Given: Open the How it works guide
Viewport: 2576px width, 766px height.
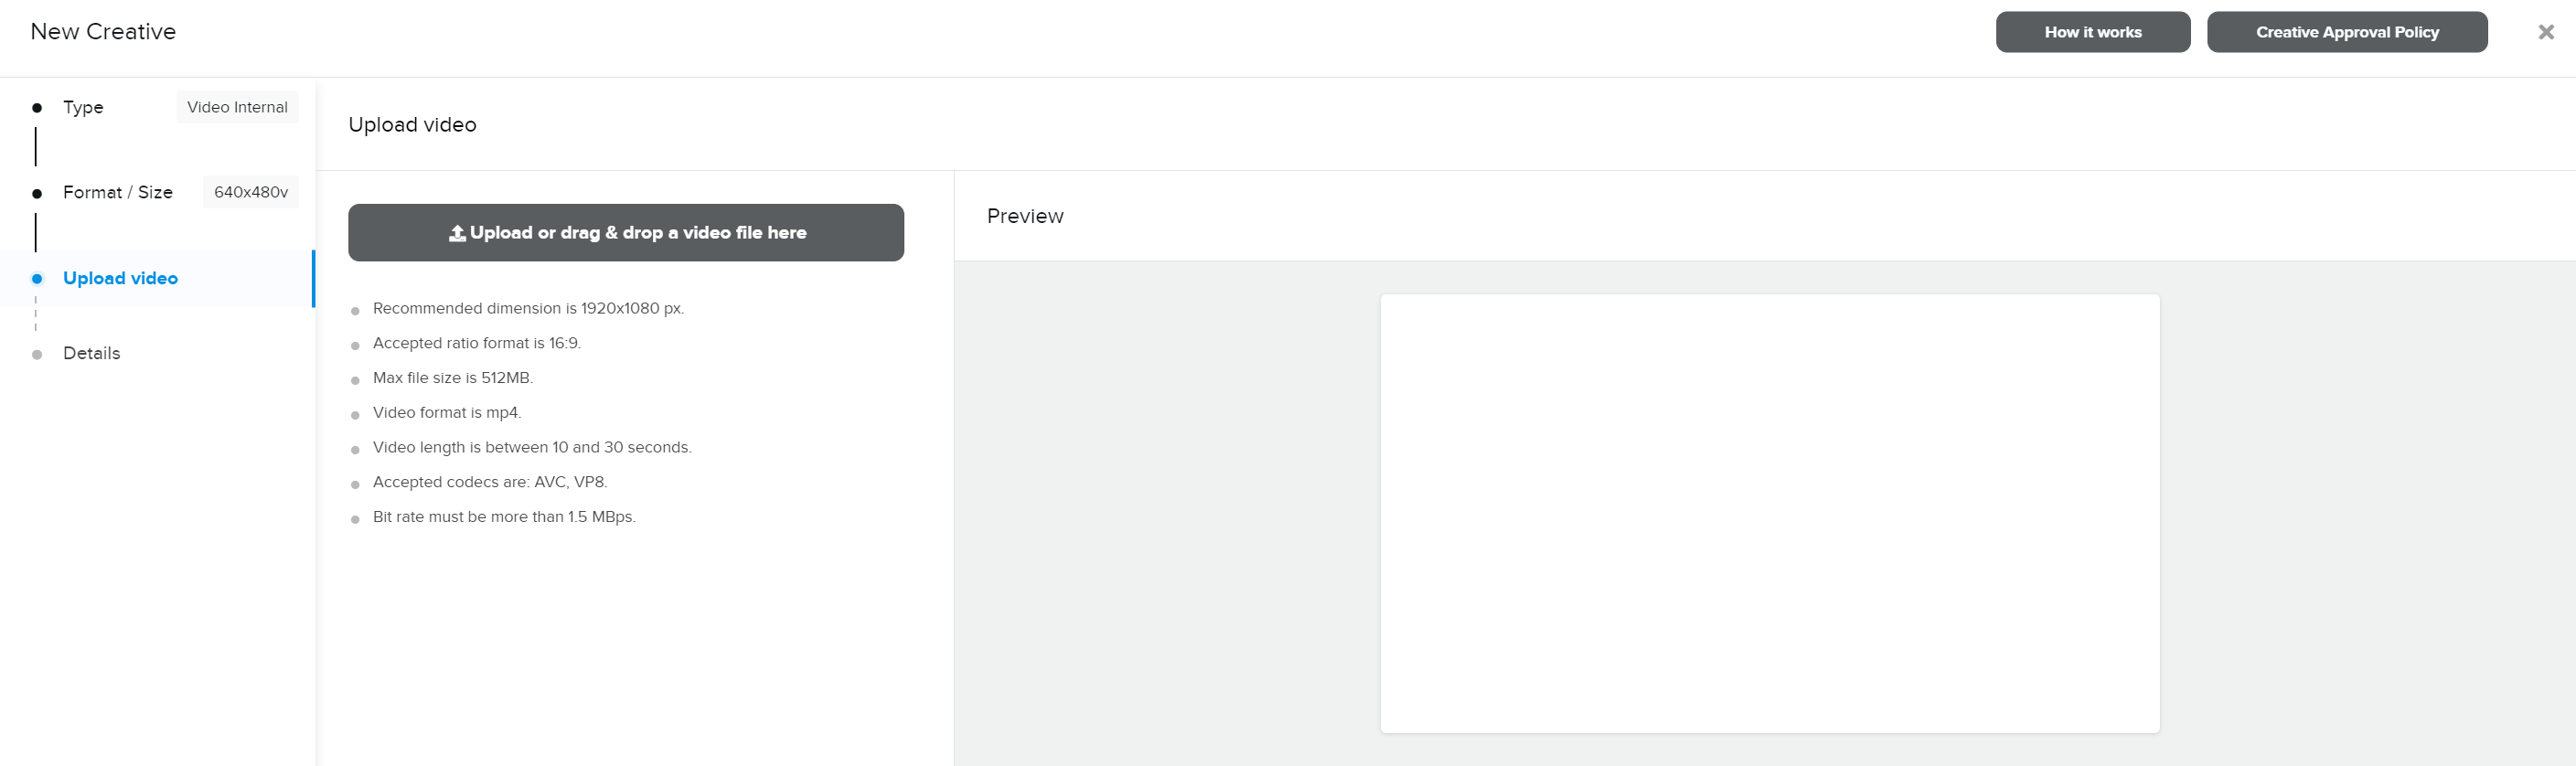Looking at the screenshot, I should (x=2093, y=32).
